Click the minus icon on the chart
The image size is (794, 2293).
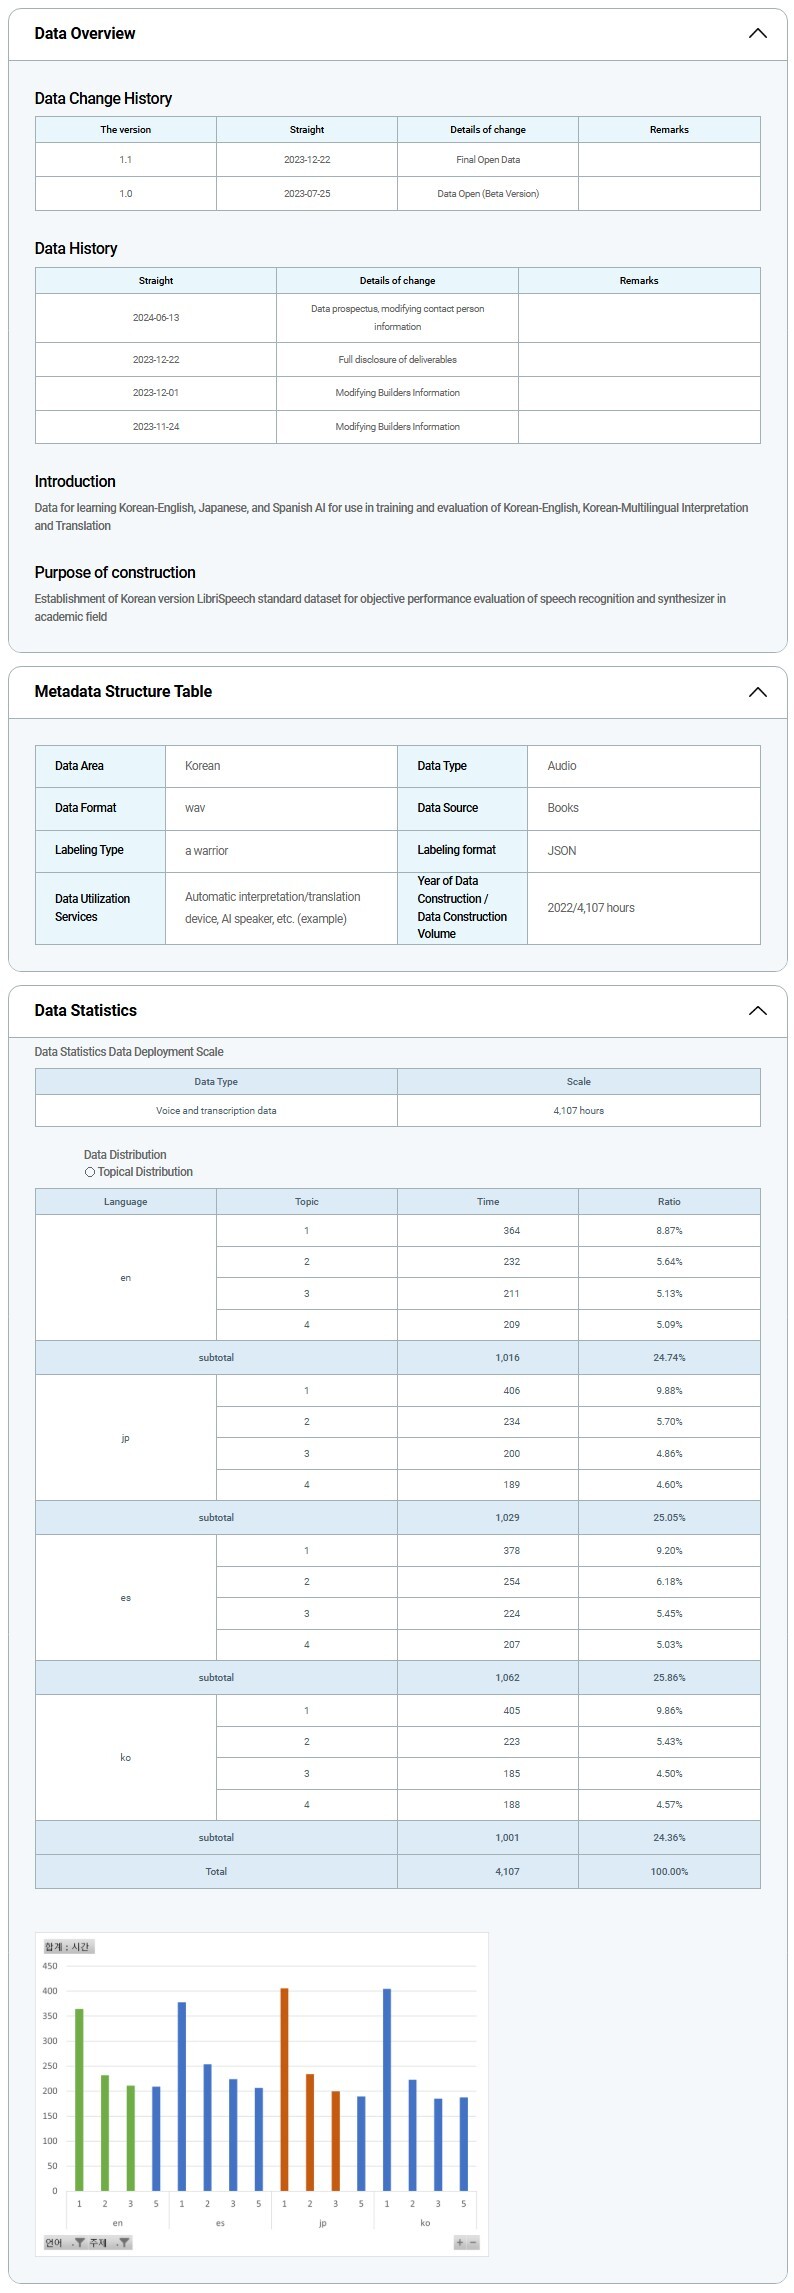pyautogui.click(x=473, y=2243)
